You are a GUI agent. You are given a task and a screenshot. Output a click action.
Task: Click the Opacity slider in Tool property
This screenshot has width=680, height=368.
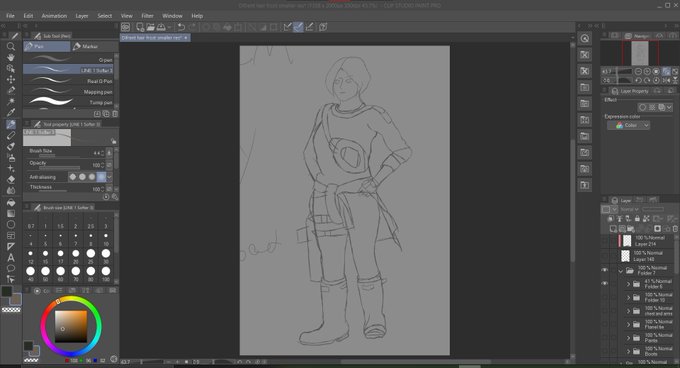(x=59, y=167)
